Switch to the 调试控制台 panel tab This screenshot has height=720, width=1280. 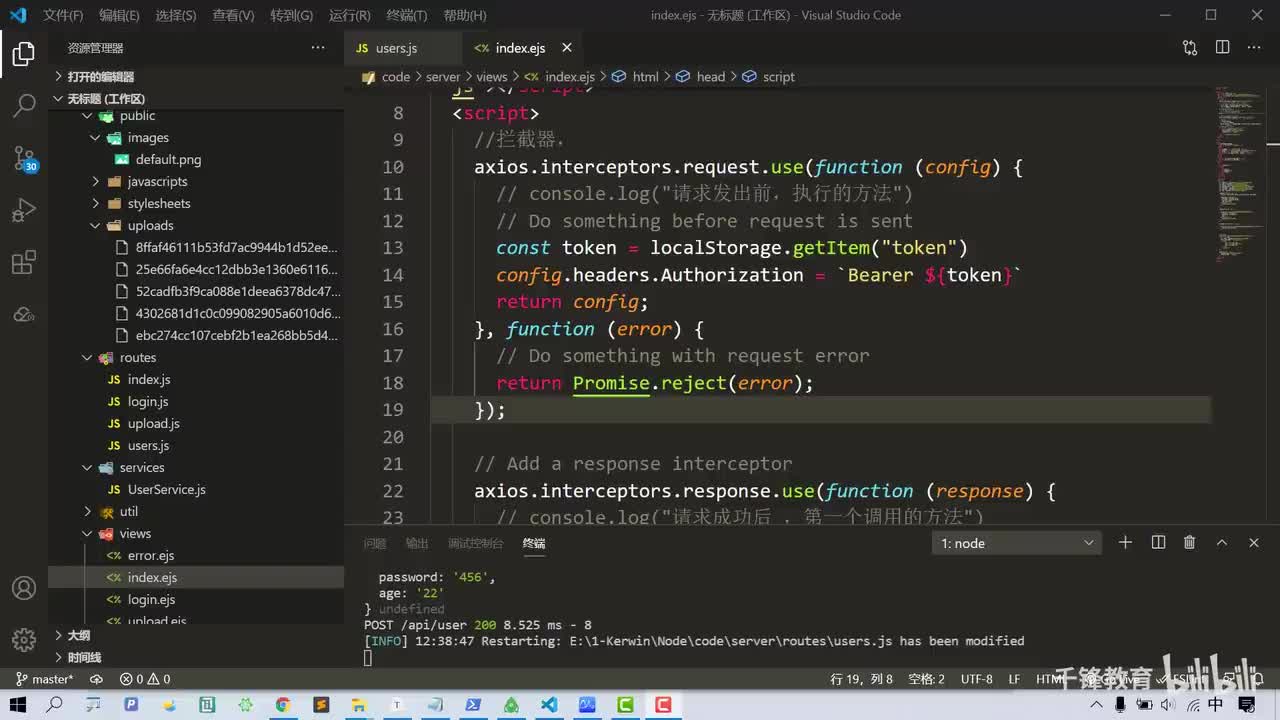(475, 543)
